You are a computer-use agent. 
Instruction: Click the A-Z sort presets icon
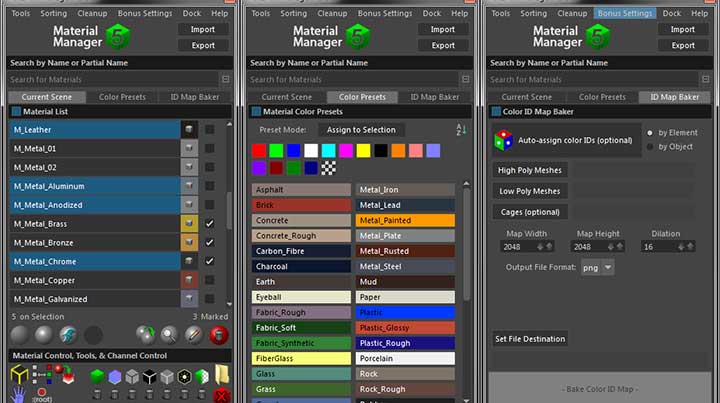461,130
